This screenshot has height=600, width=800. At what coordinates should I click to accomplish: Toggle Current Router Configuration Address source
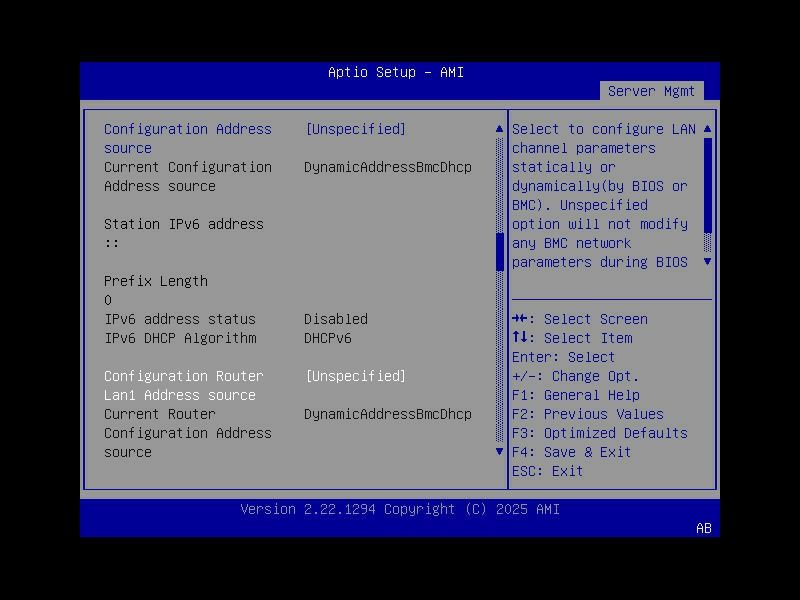tap(388, 413)
